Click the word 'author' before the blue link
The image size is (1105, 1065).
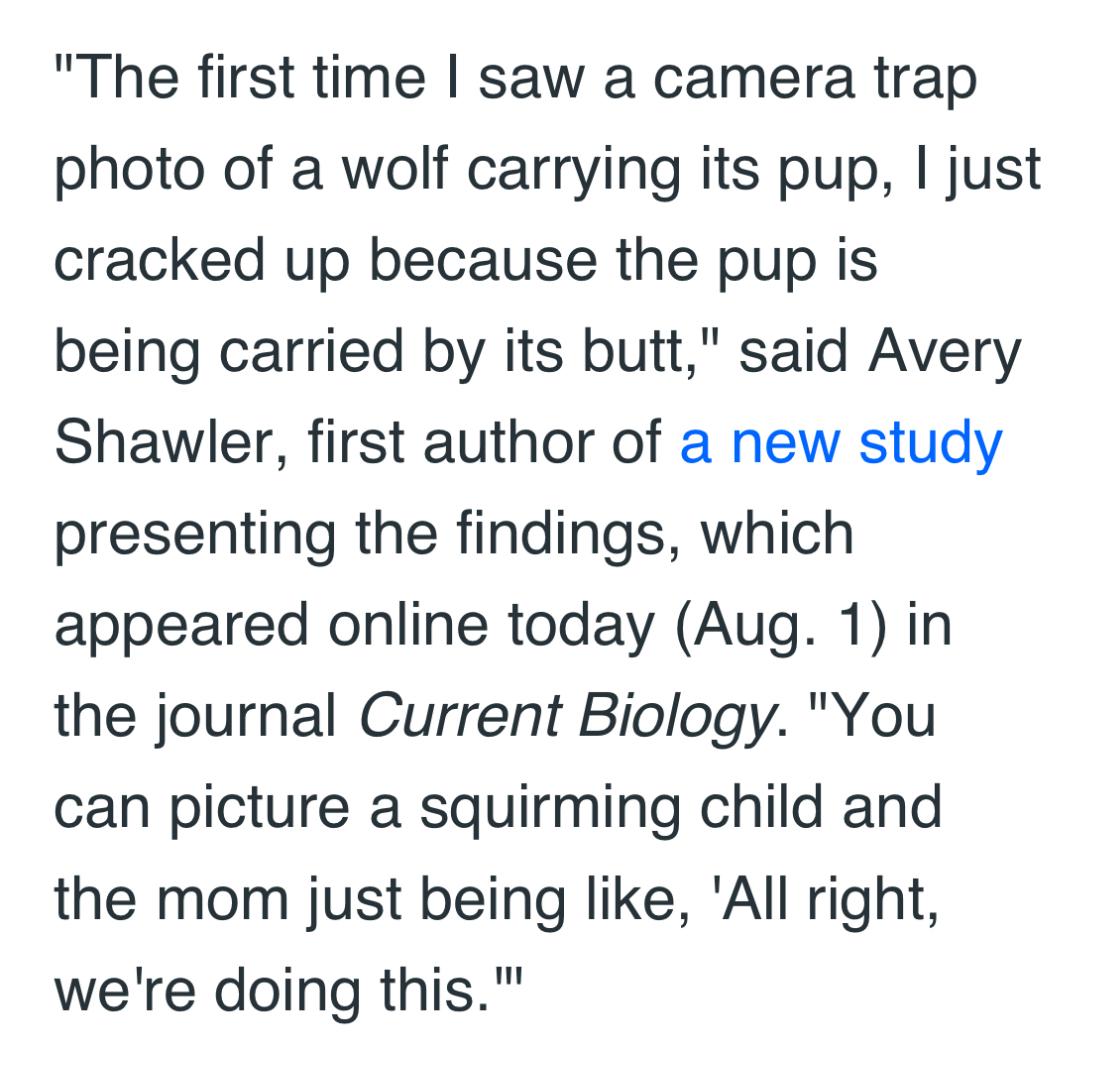(x=507, y=443)
